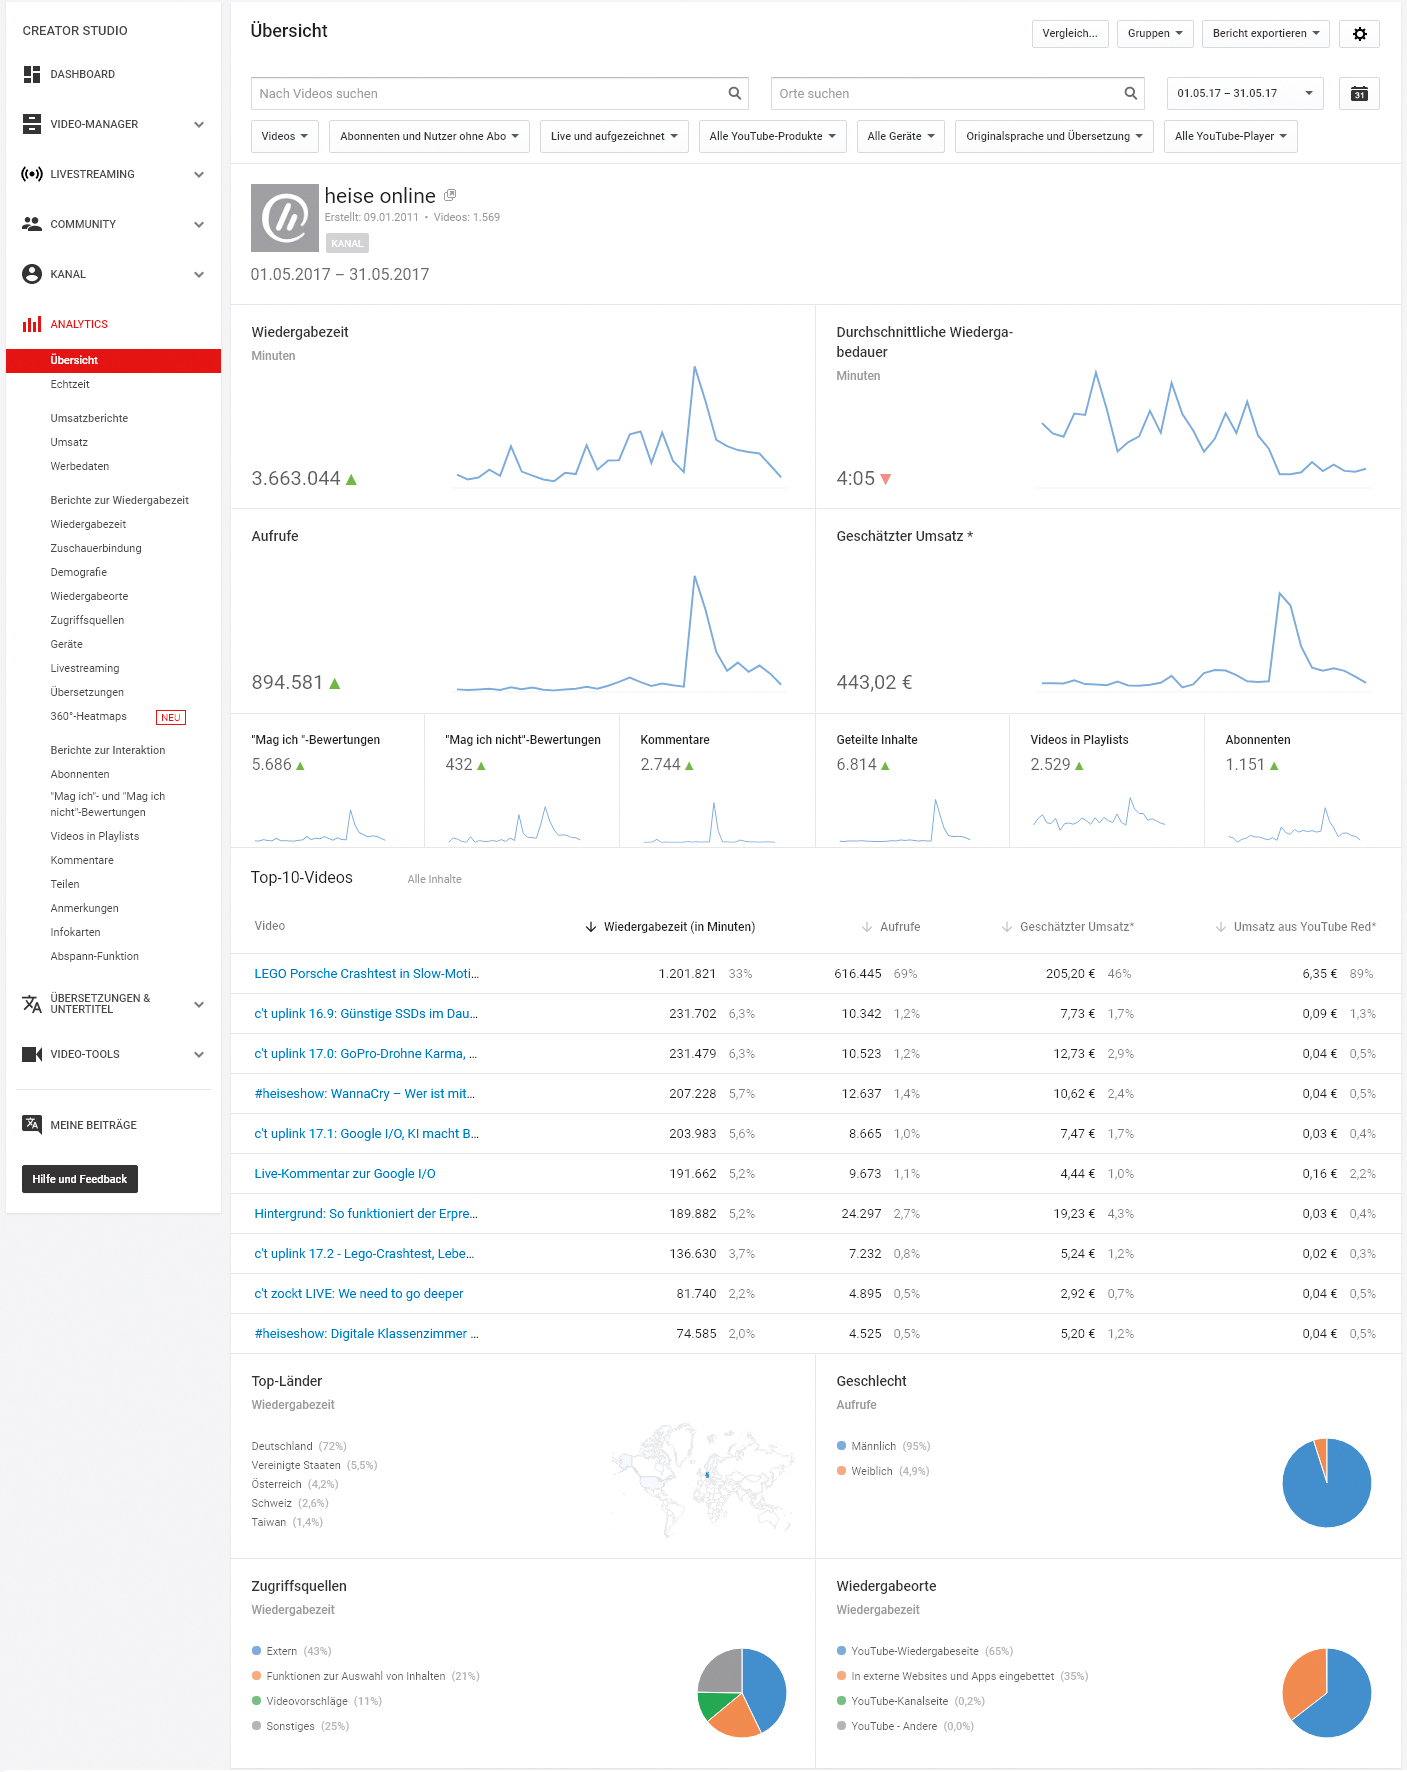Image resolution: width=1407 pixels, height=1772 pixels.
Task: Click the Livestreaming broadcast icon
Action: pyautogui.click(x=32, y=174)
